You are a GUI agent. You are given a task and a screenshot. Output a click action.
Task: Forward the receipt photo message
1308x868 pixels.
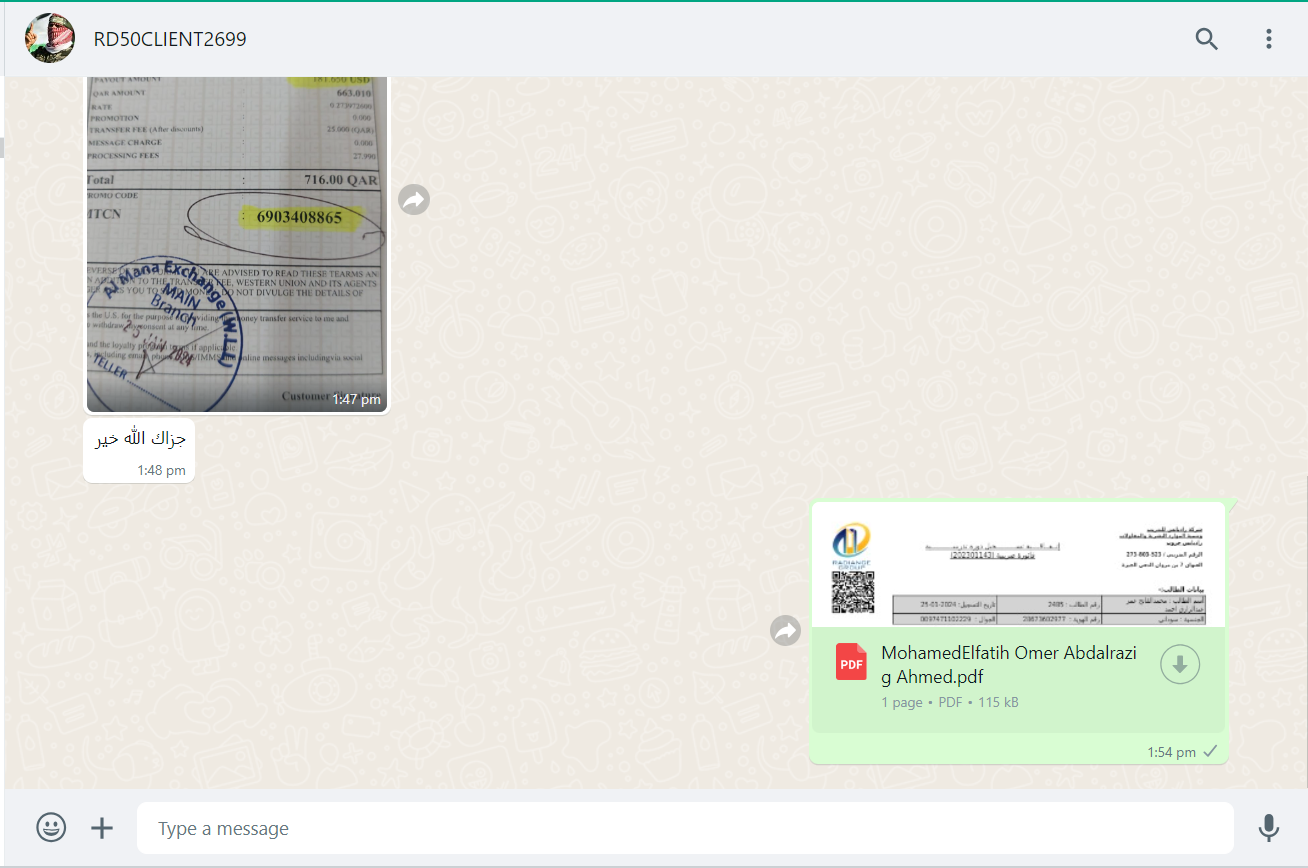click(414, 200)
